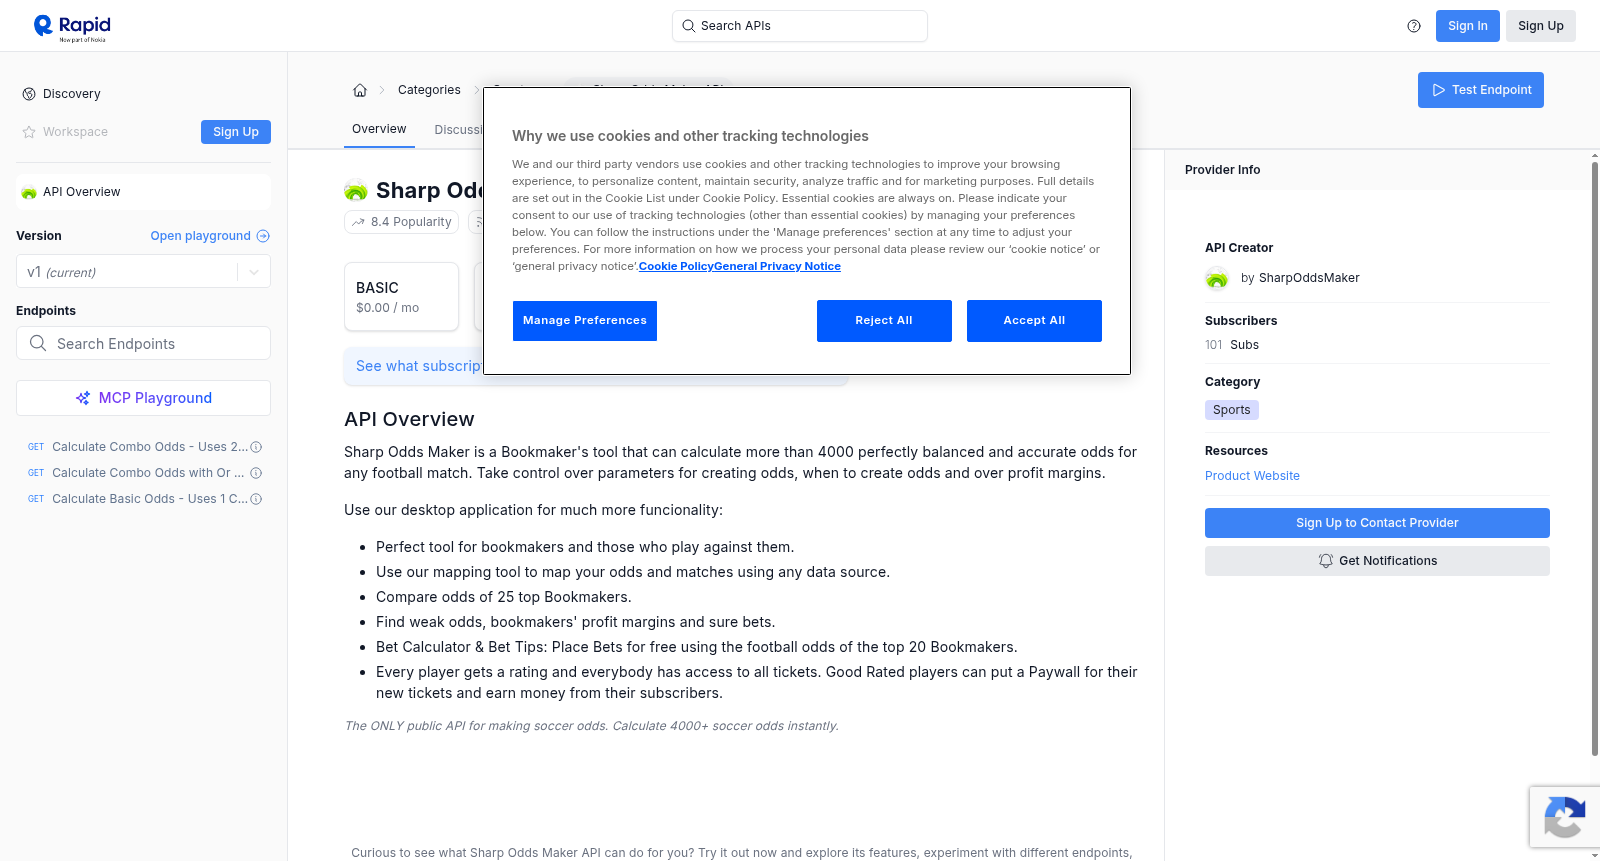The image size is (1600, 861).
Task: Click info icon beside Calculate Combo Odds - Uses 2
Action: pyautogui.click(x=256, y=447)
